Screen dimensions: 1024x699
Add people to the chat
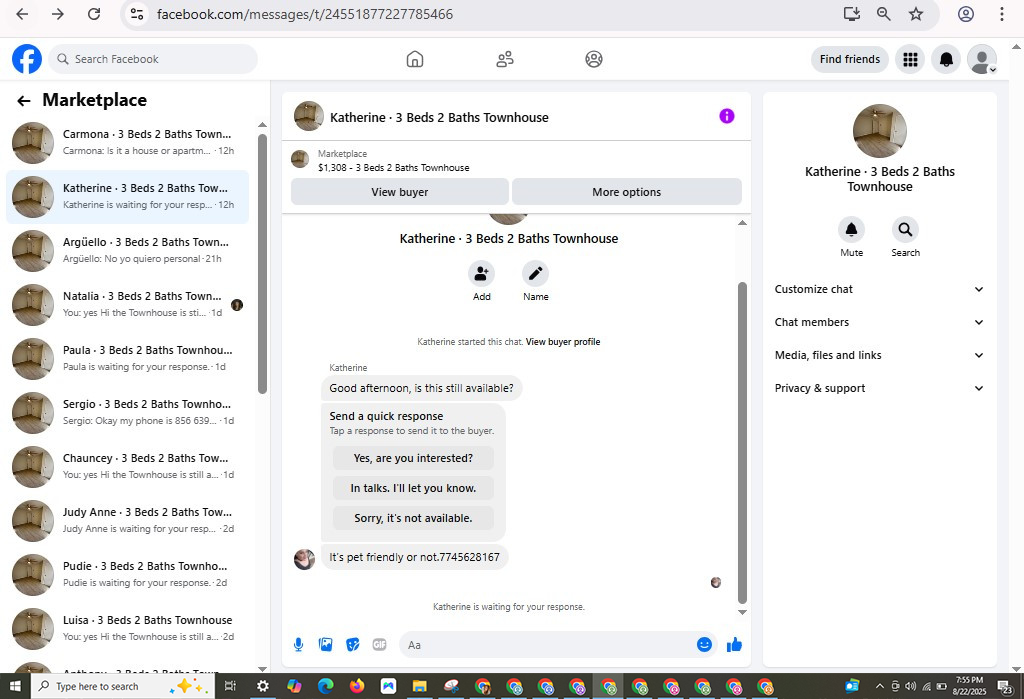click(481, 274)
